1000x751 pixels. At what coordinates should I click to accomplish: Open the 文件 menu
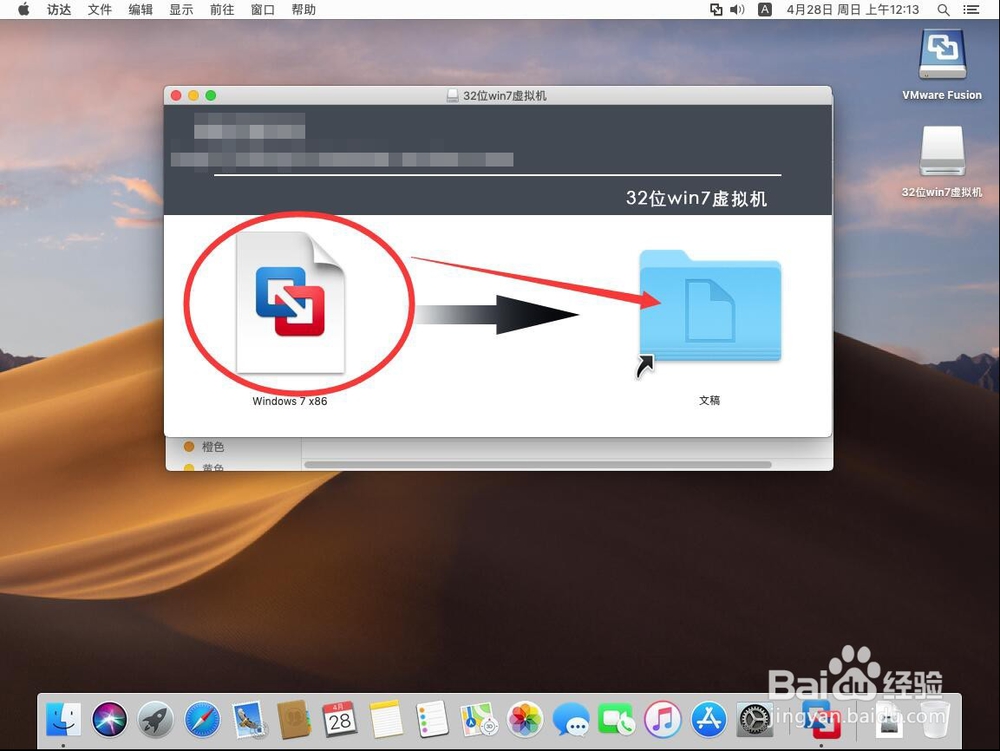[x=99, y=10]
